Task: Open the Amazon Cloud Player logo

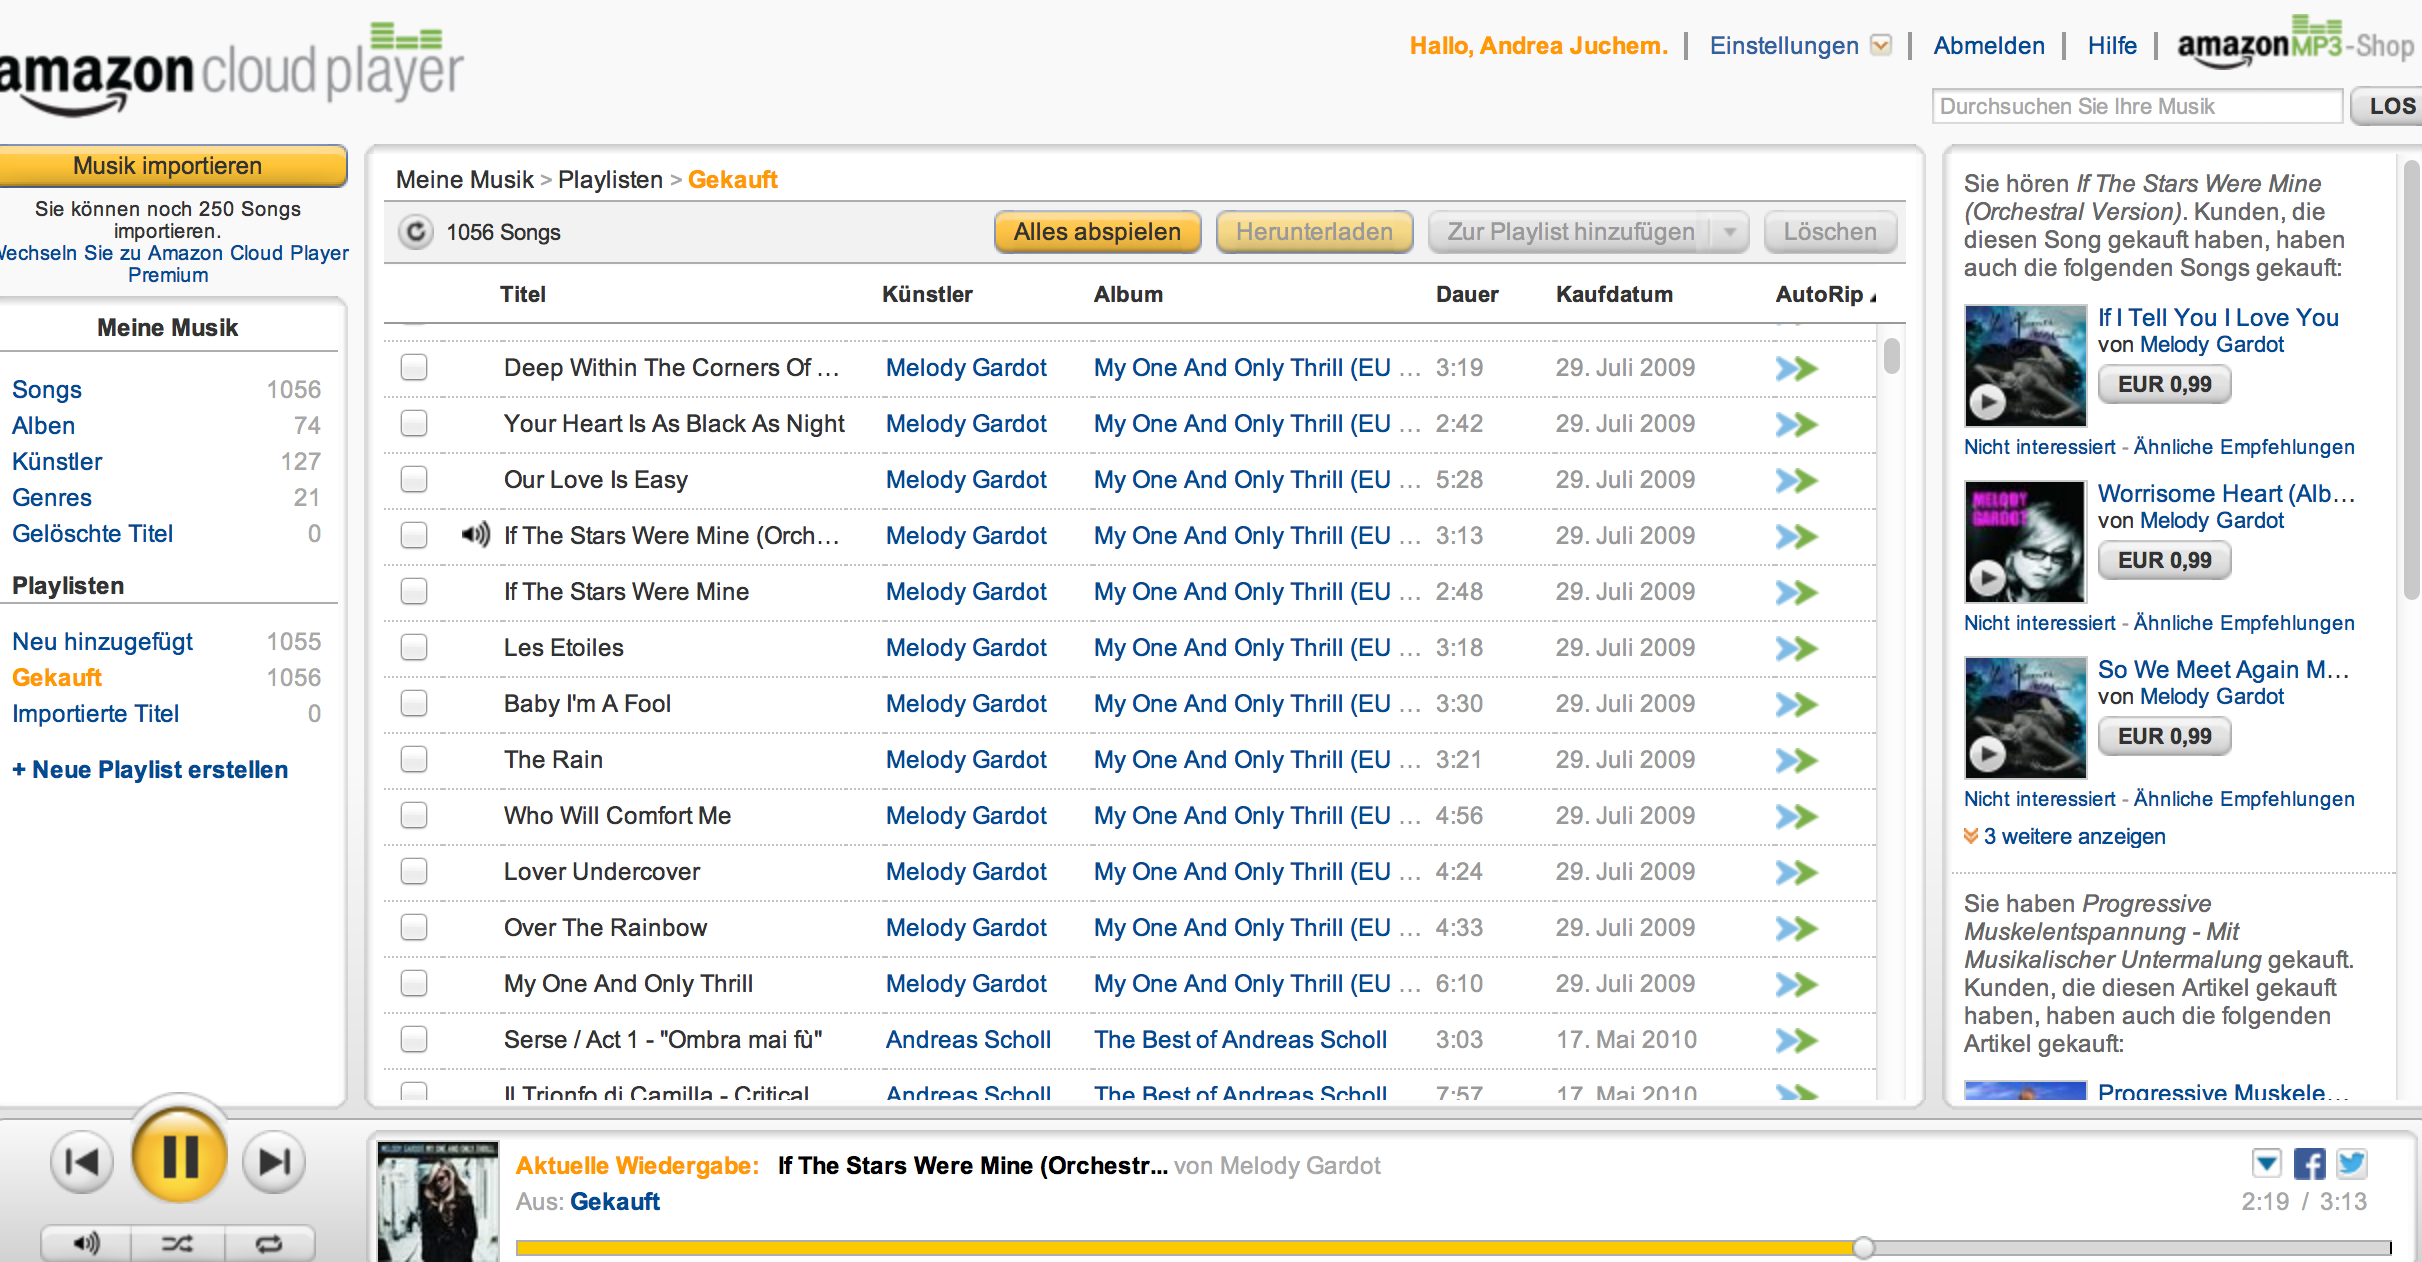Action: [230, 68]
